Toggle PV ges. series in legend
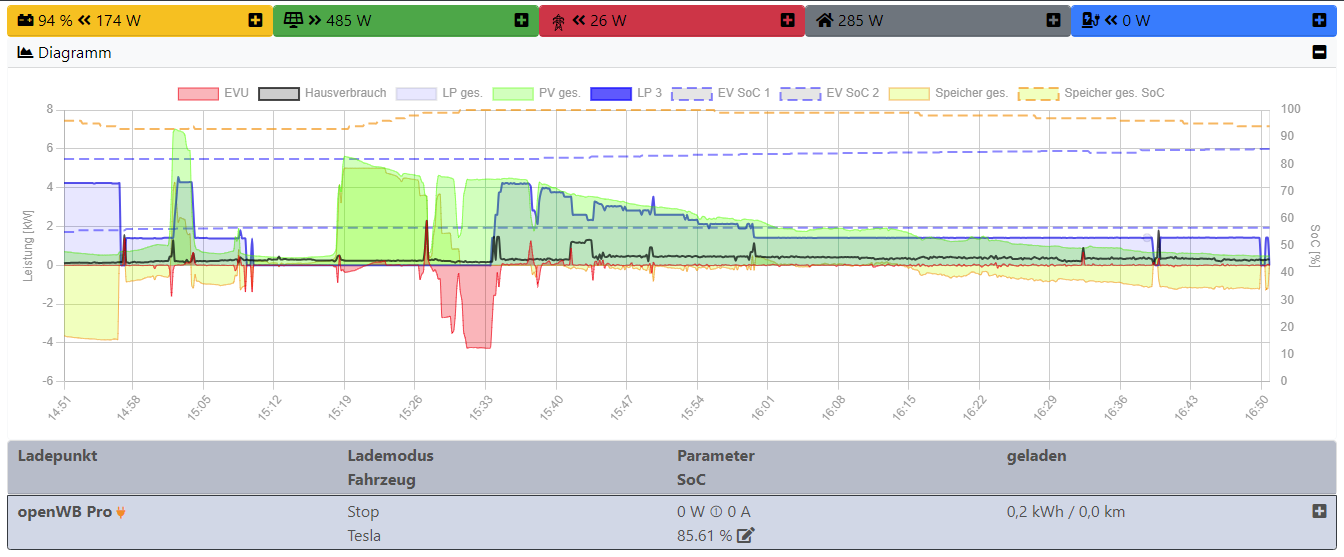Viewport: 1344px width, 557px height. point(537,93)
